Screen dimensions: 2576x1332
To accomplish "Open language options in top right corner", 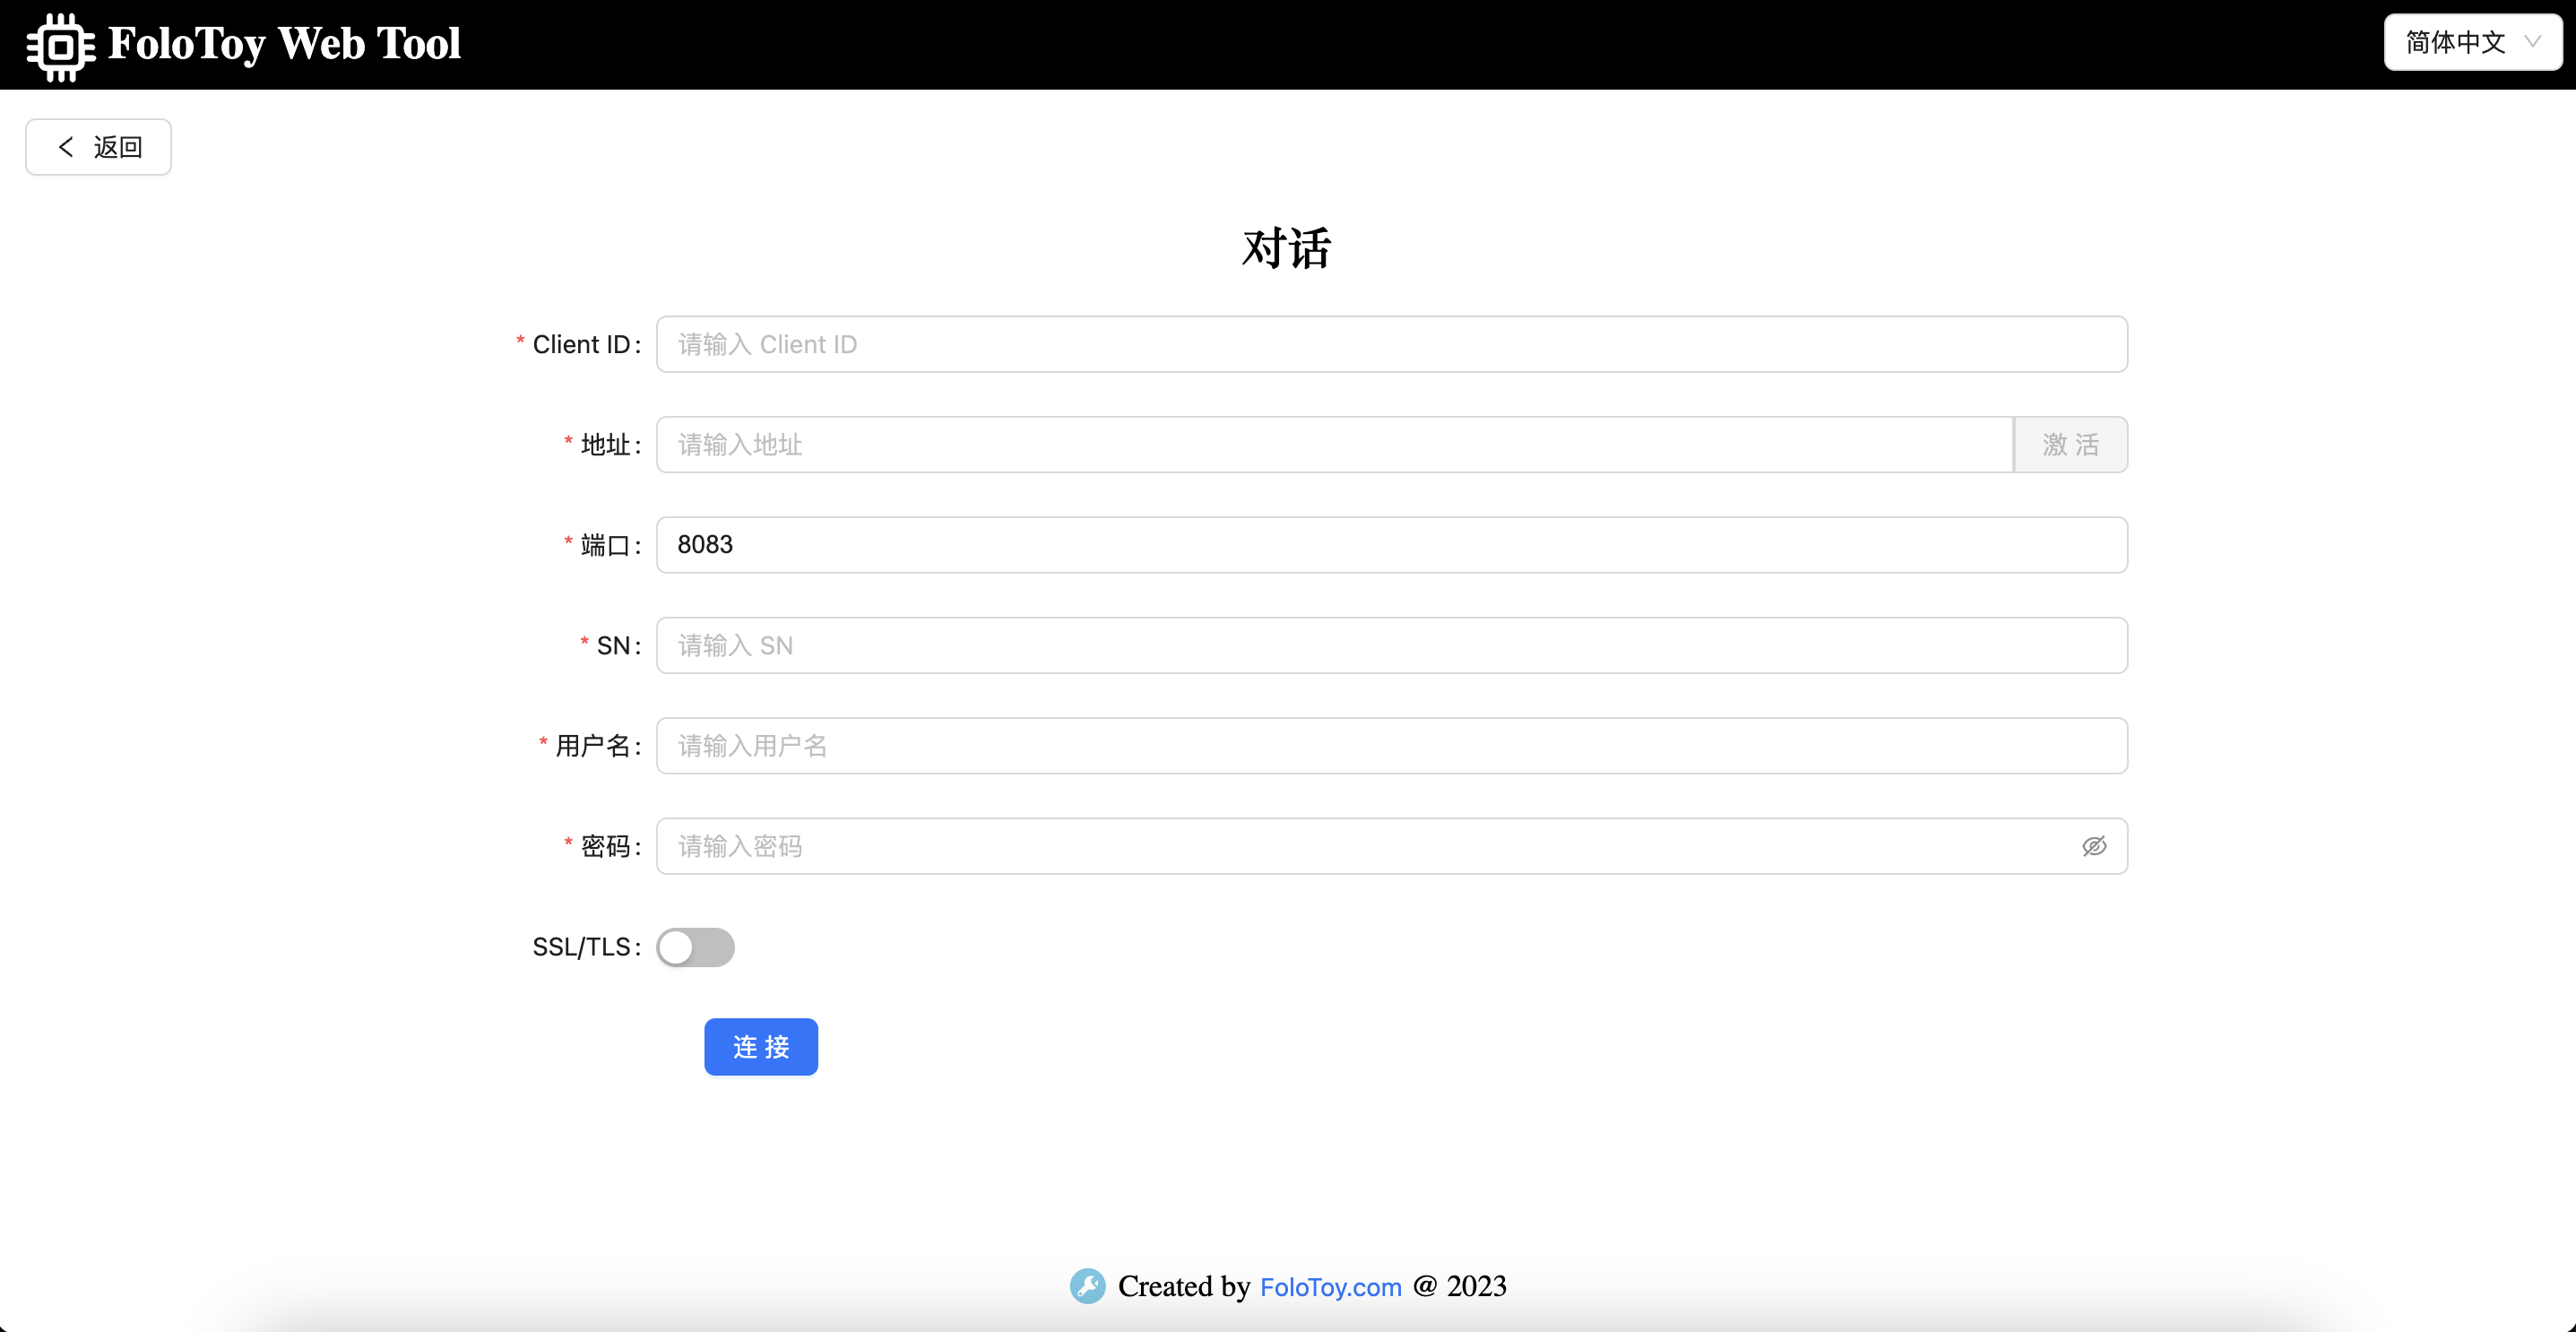I will (x=2472, y=42).
